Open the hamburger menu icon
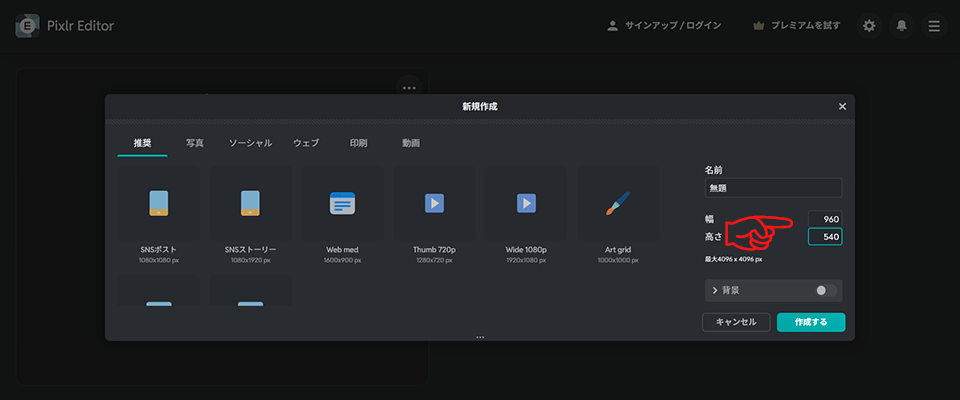The width and height of the screenshot is (960, 400). (934, 26)
